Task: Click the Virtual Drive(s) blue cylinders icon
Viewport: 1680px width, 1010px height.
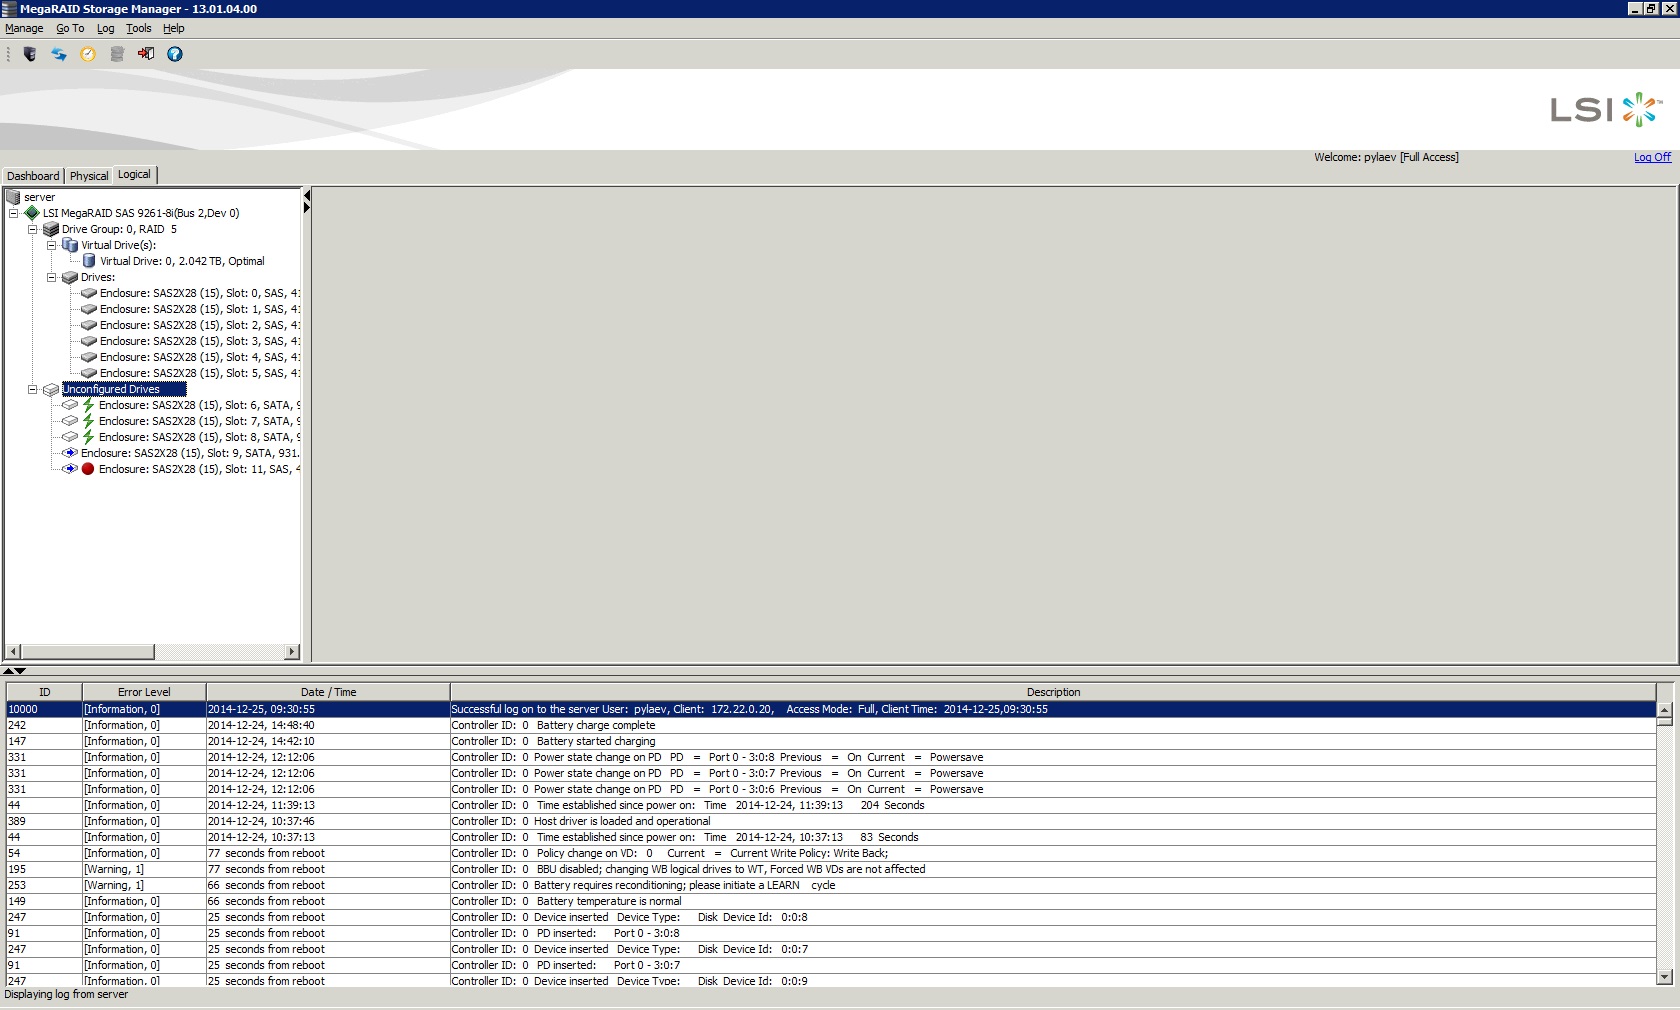Action: click(70, 245)
